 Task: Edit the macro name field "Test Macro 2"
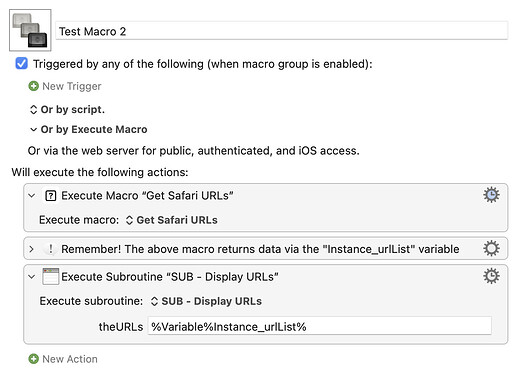[282, 31]
